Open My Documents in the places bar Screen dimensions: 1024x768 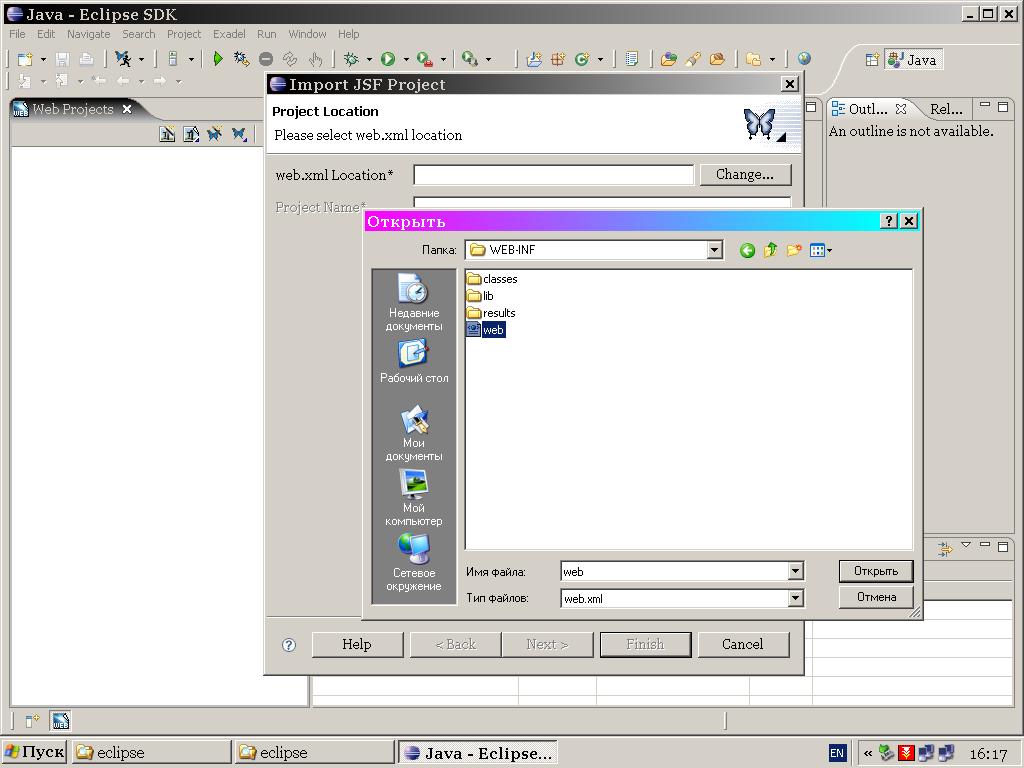pos(413,433)
